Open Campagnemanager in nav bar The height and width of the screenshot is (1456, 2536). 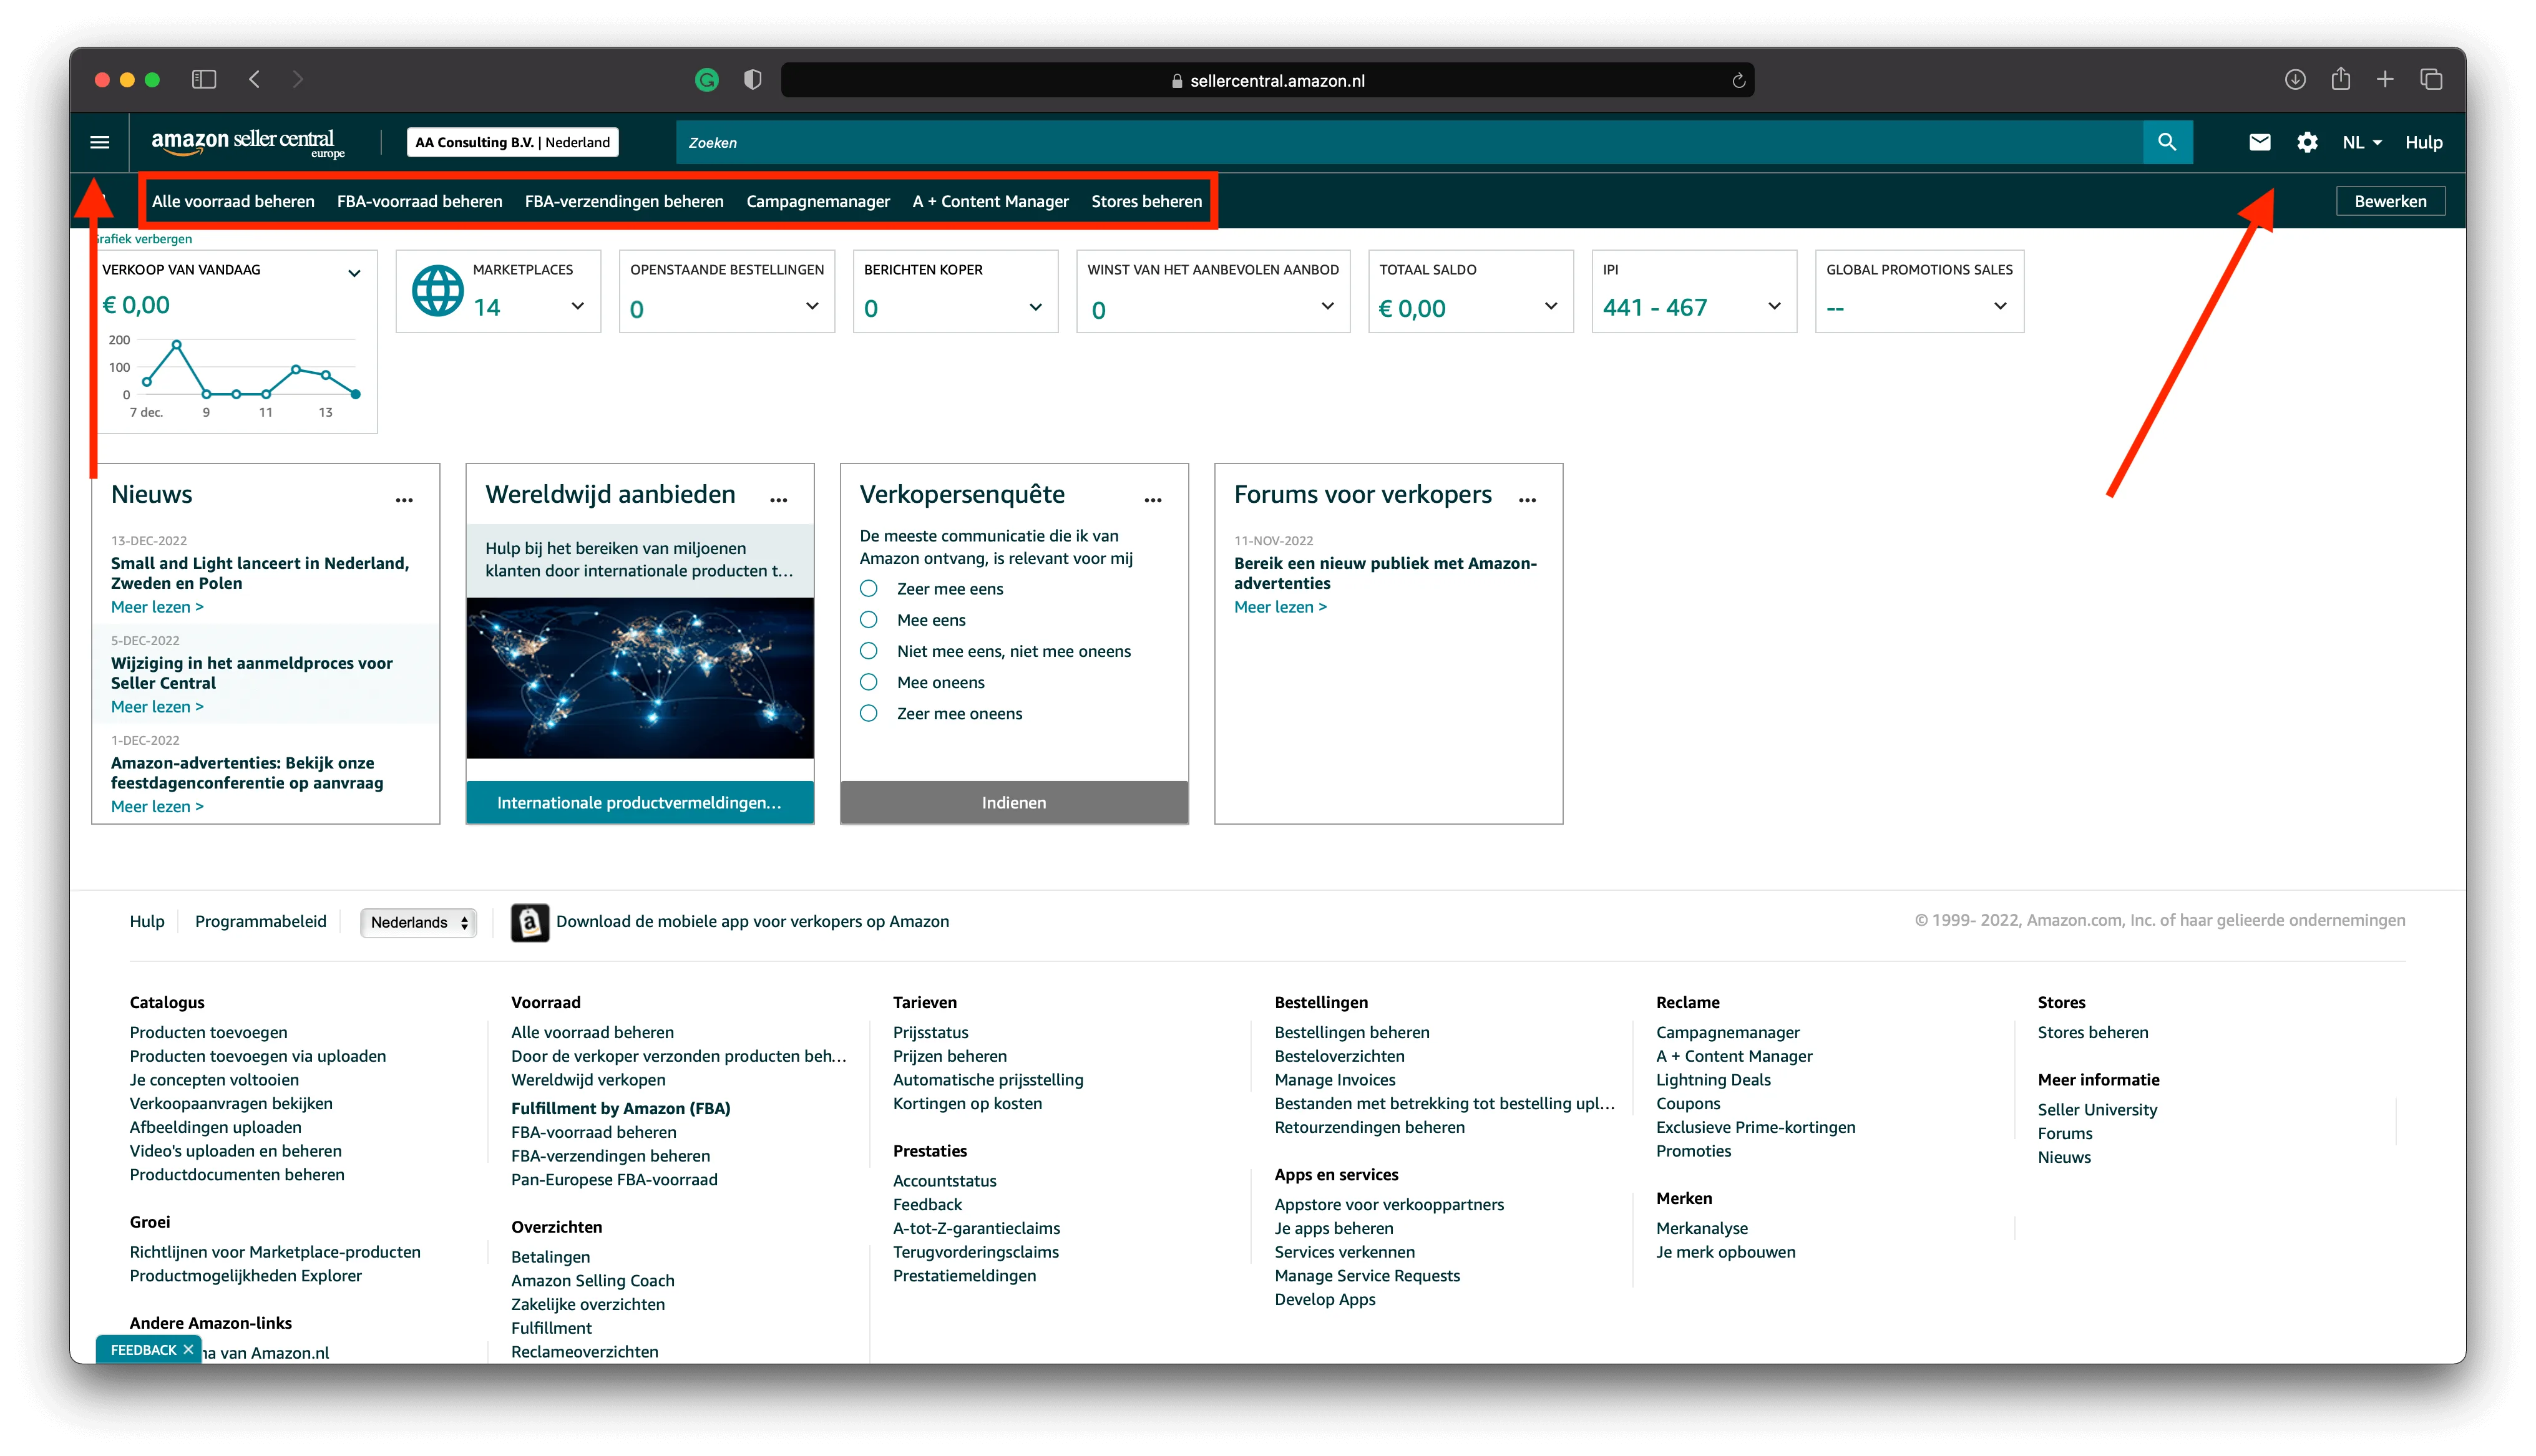818,201
